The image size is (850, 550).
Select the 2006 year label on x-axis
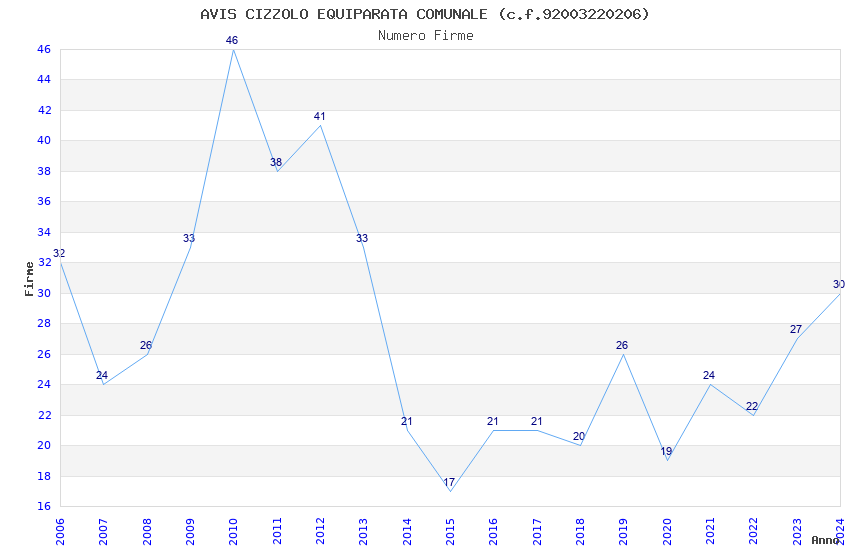[x=60, y=532]
